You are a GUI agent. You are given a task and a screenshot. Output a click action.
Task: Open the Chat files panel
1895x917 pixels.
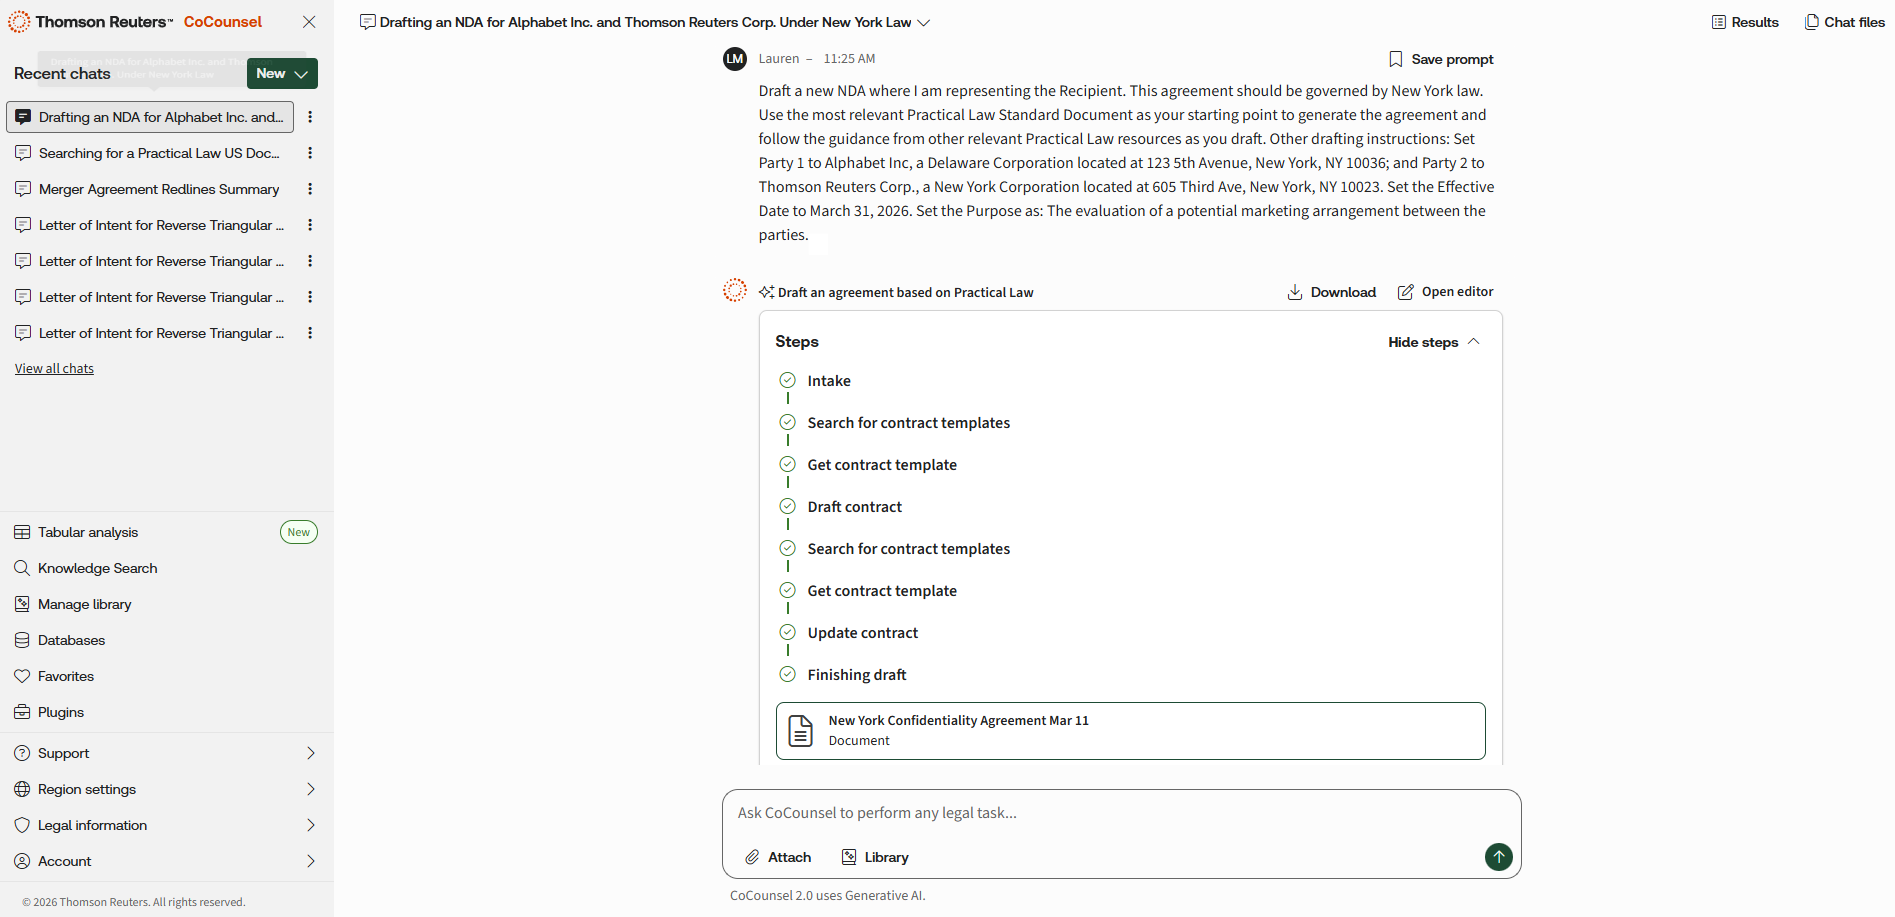[x=1844, y=22]
